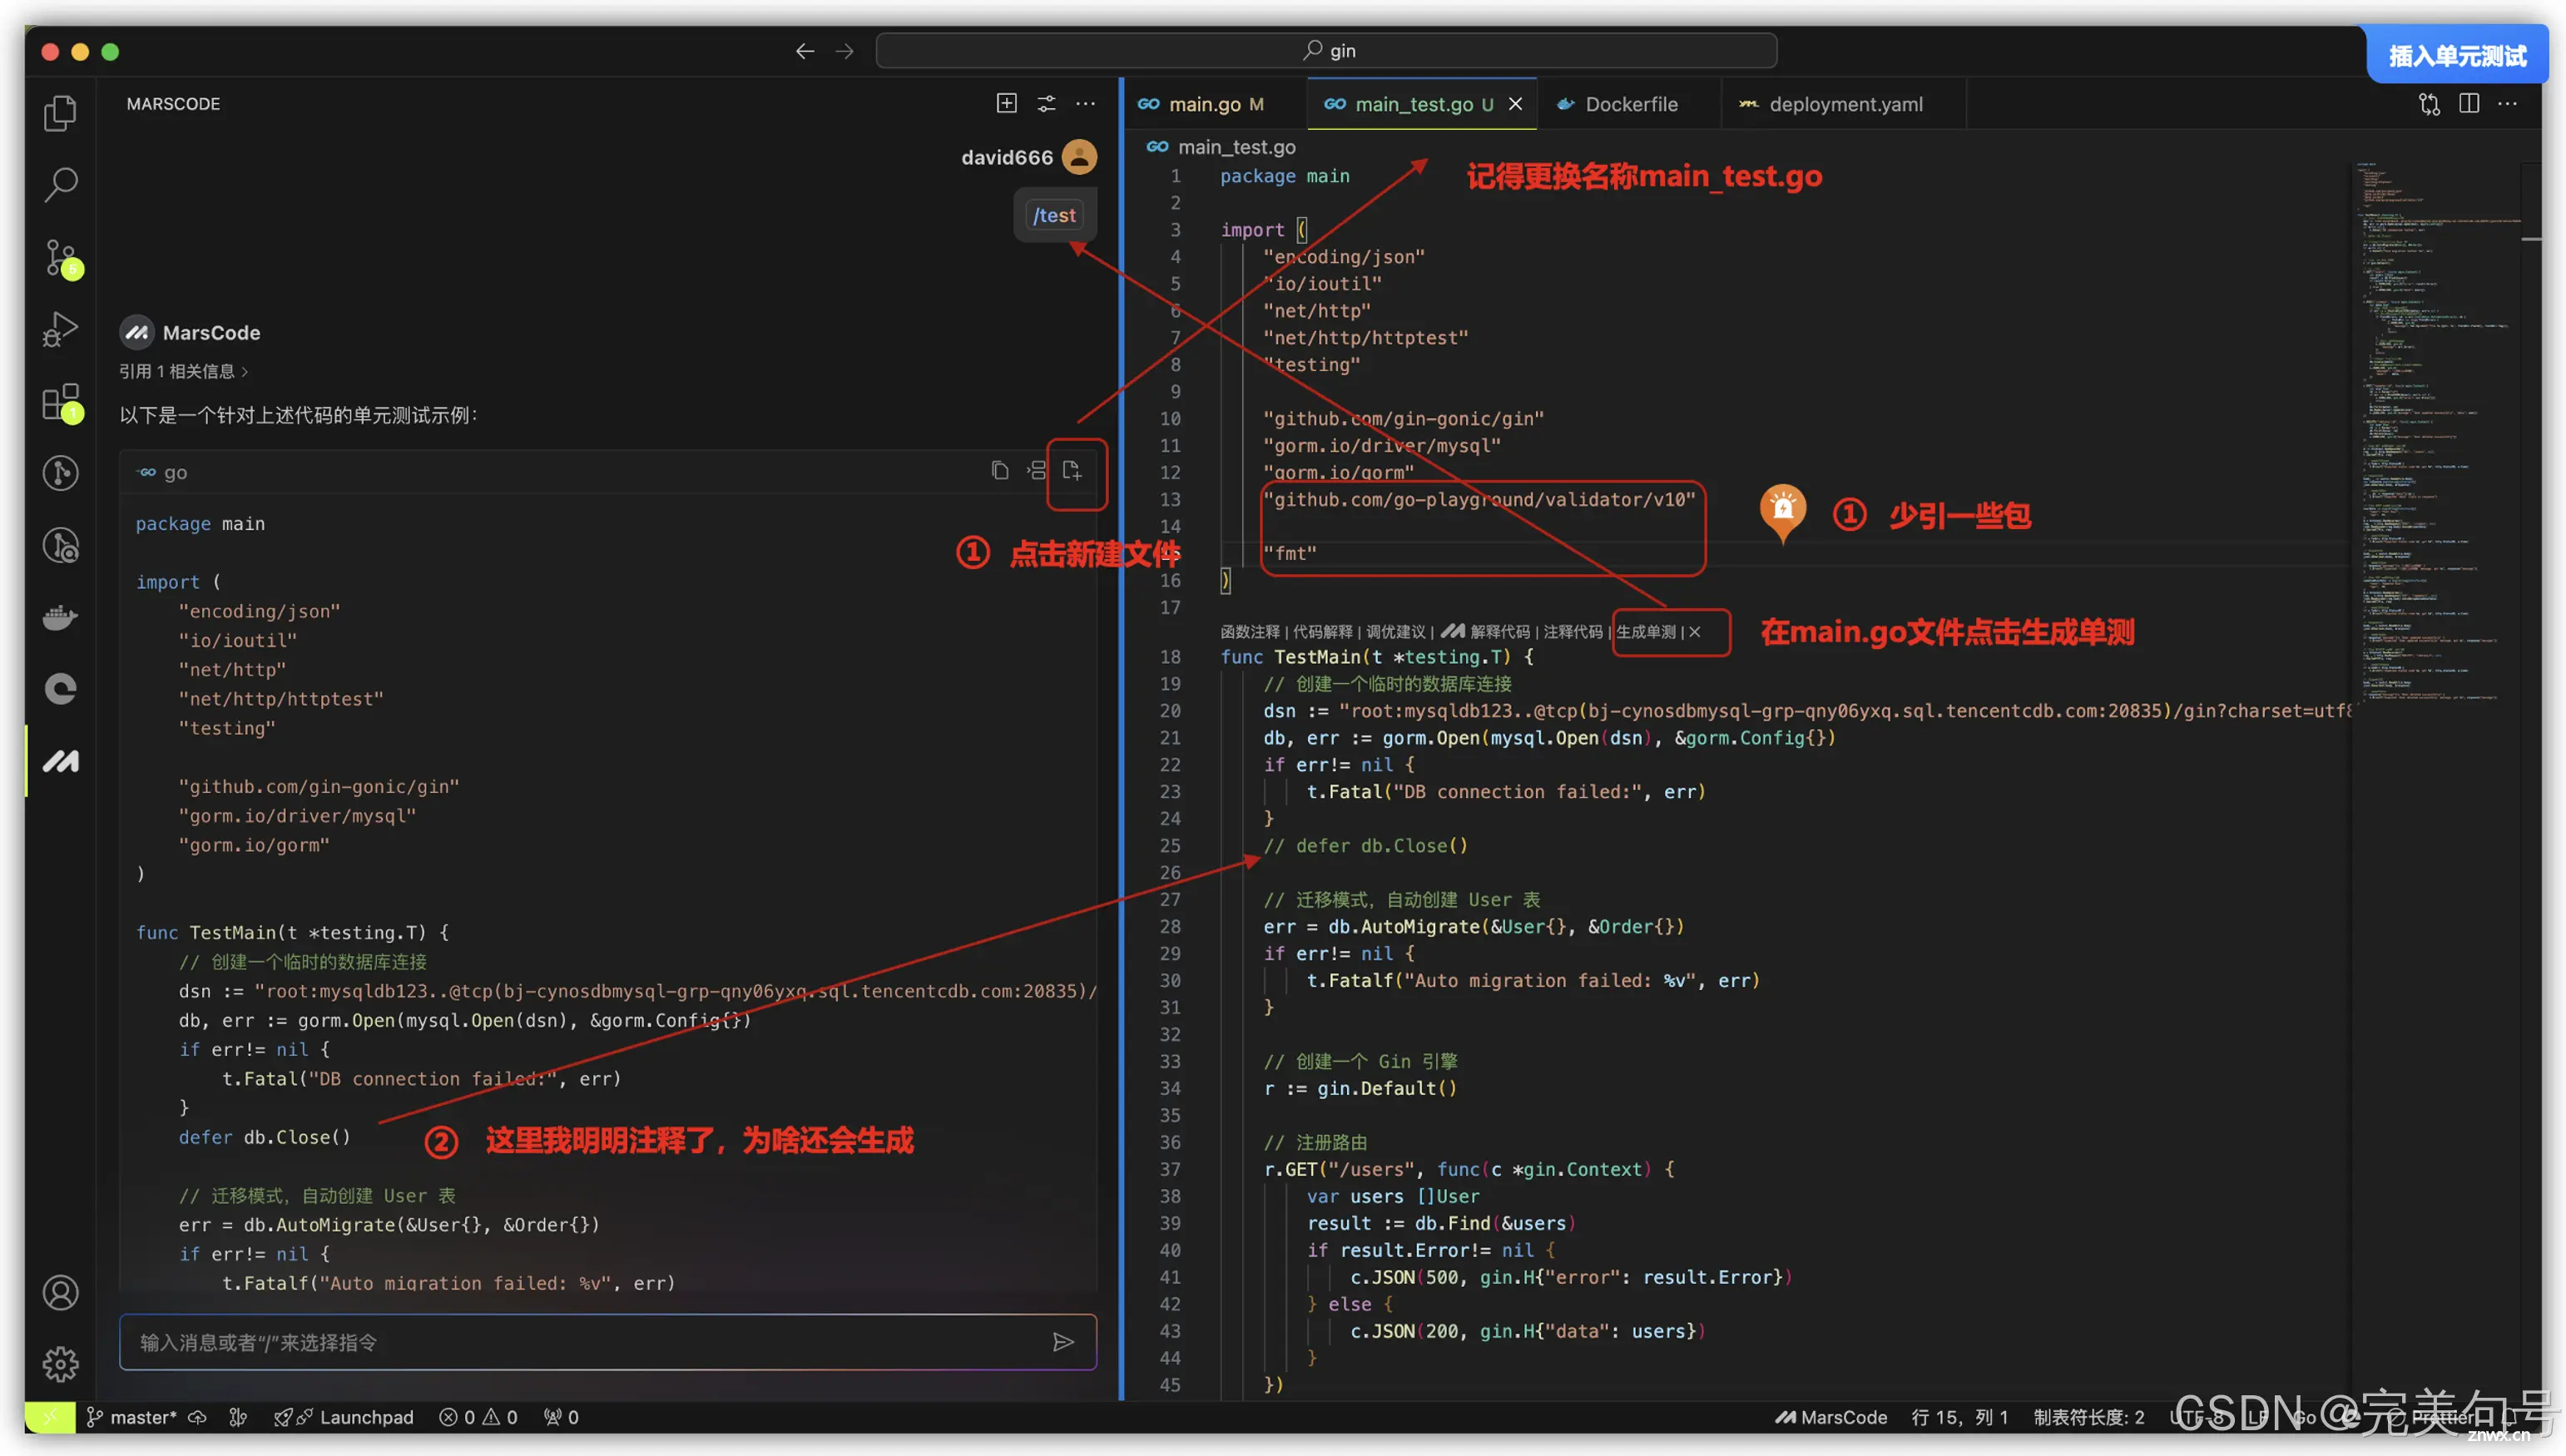Click the /test command chip in chat
The image size is (2566, 1456).
tap(1055, 215)
